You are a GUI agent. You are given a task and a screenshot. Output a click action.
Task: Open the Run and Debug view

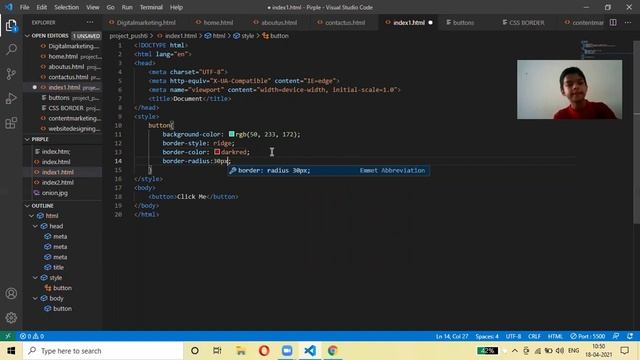[11, 98]
